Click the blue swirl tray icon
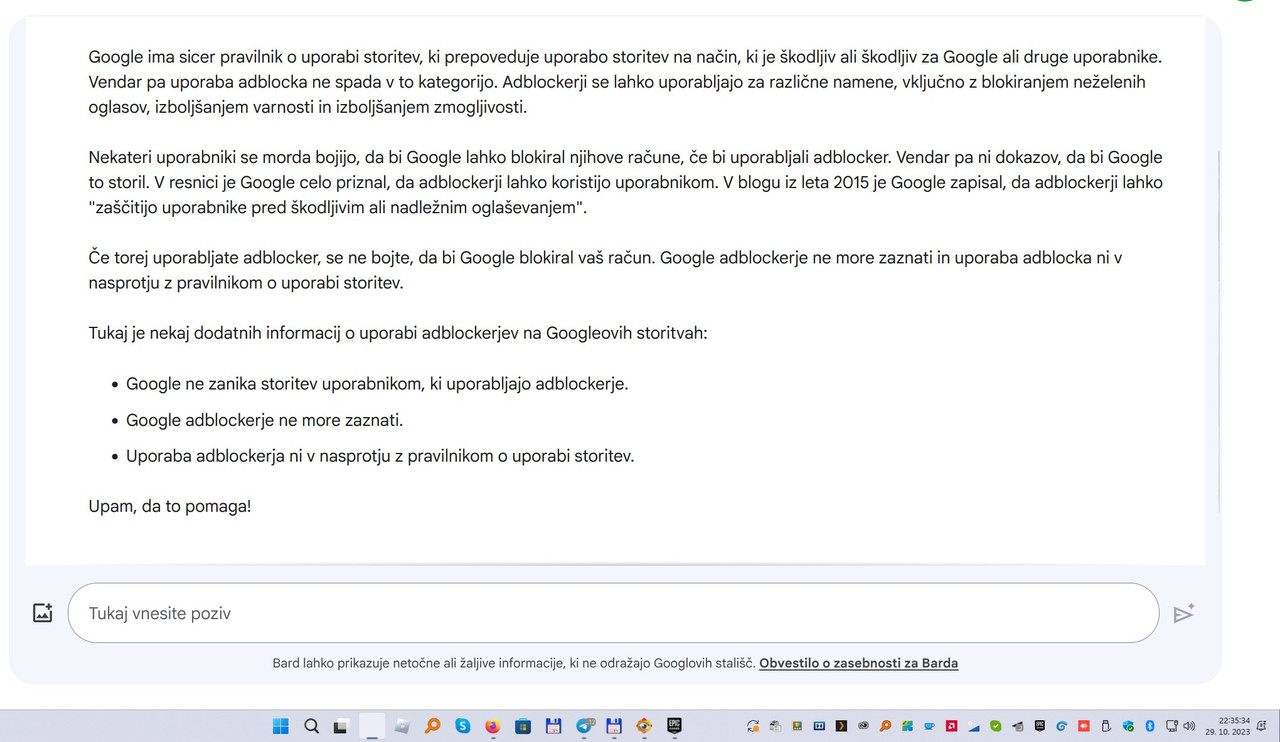 point(1061,726)
